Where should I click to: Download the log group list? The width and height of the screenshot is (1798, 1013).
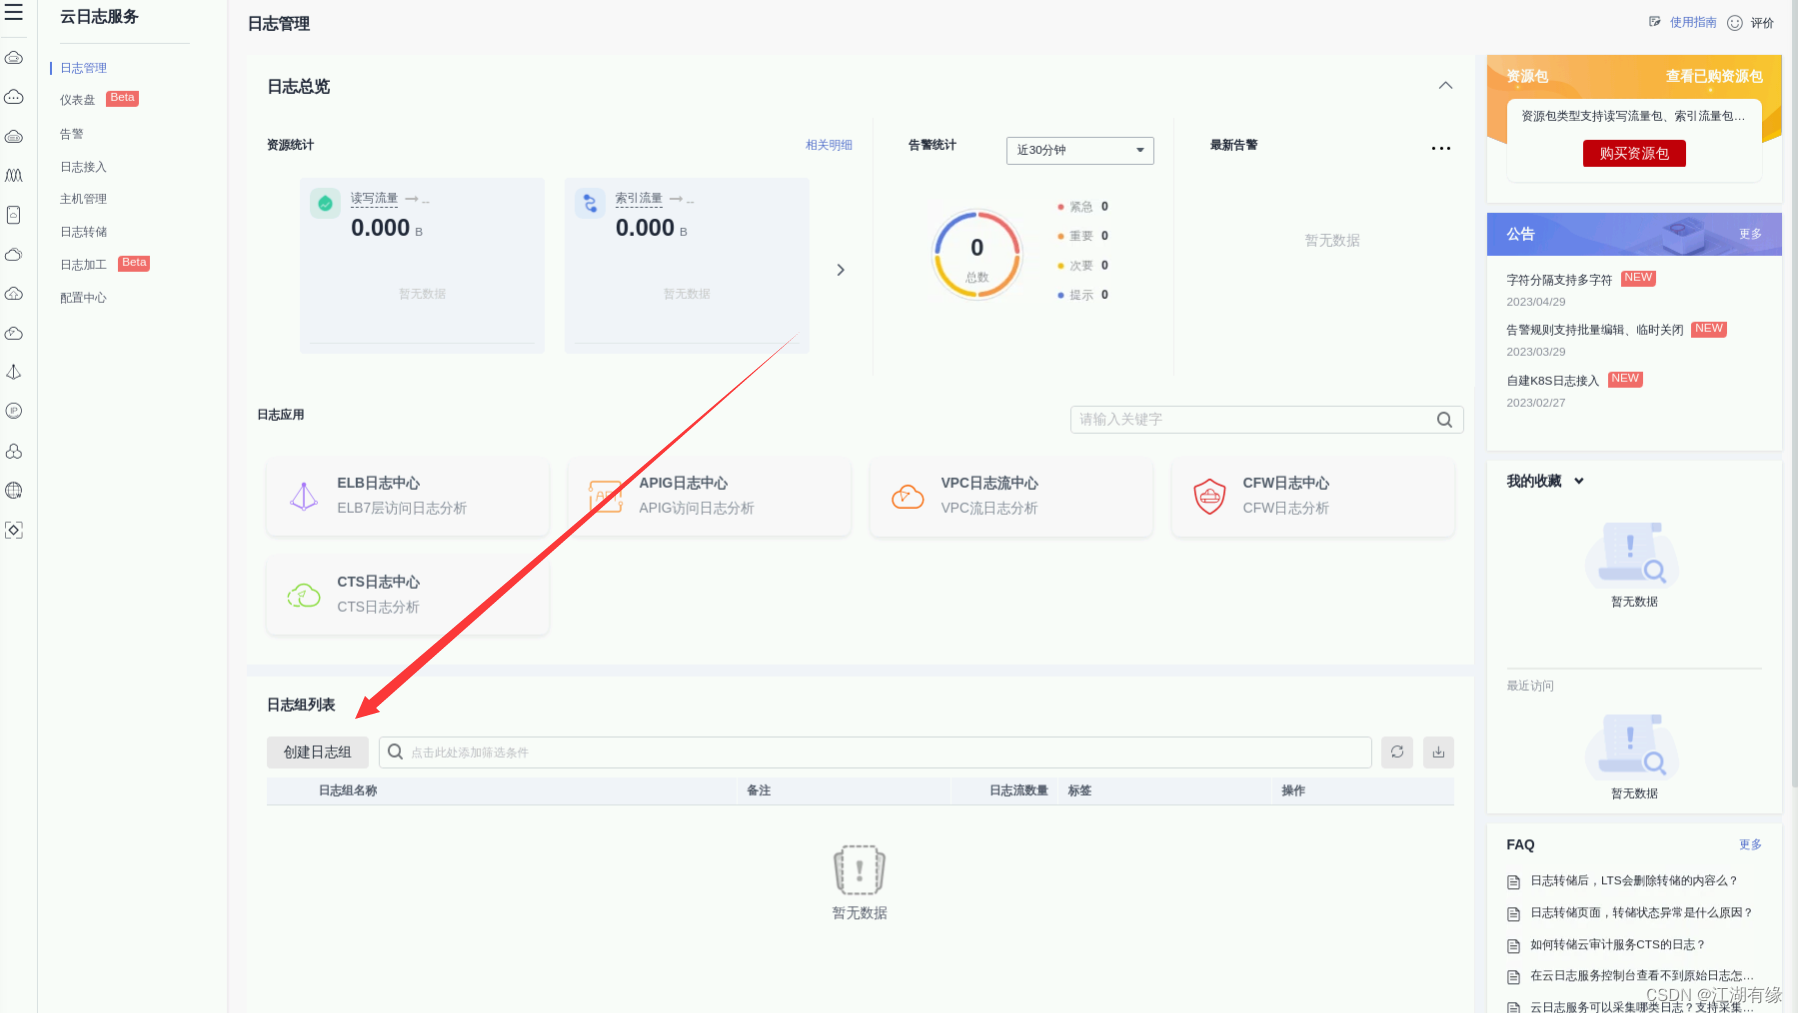[x=1438, y=752]
